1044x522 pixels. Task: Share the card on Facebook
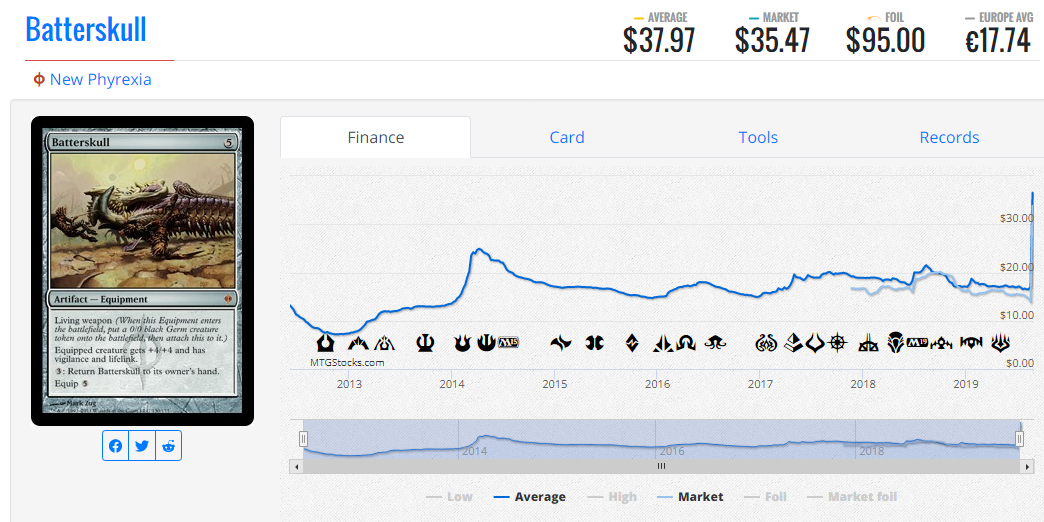pos(116,445)
